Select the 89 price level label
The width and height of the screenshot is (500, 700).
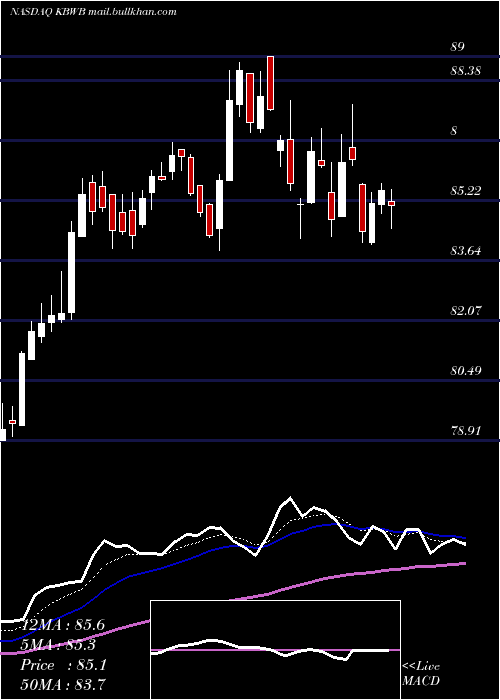point(458,47)
